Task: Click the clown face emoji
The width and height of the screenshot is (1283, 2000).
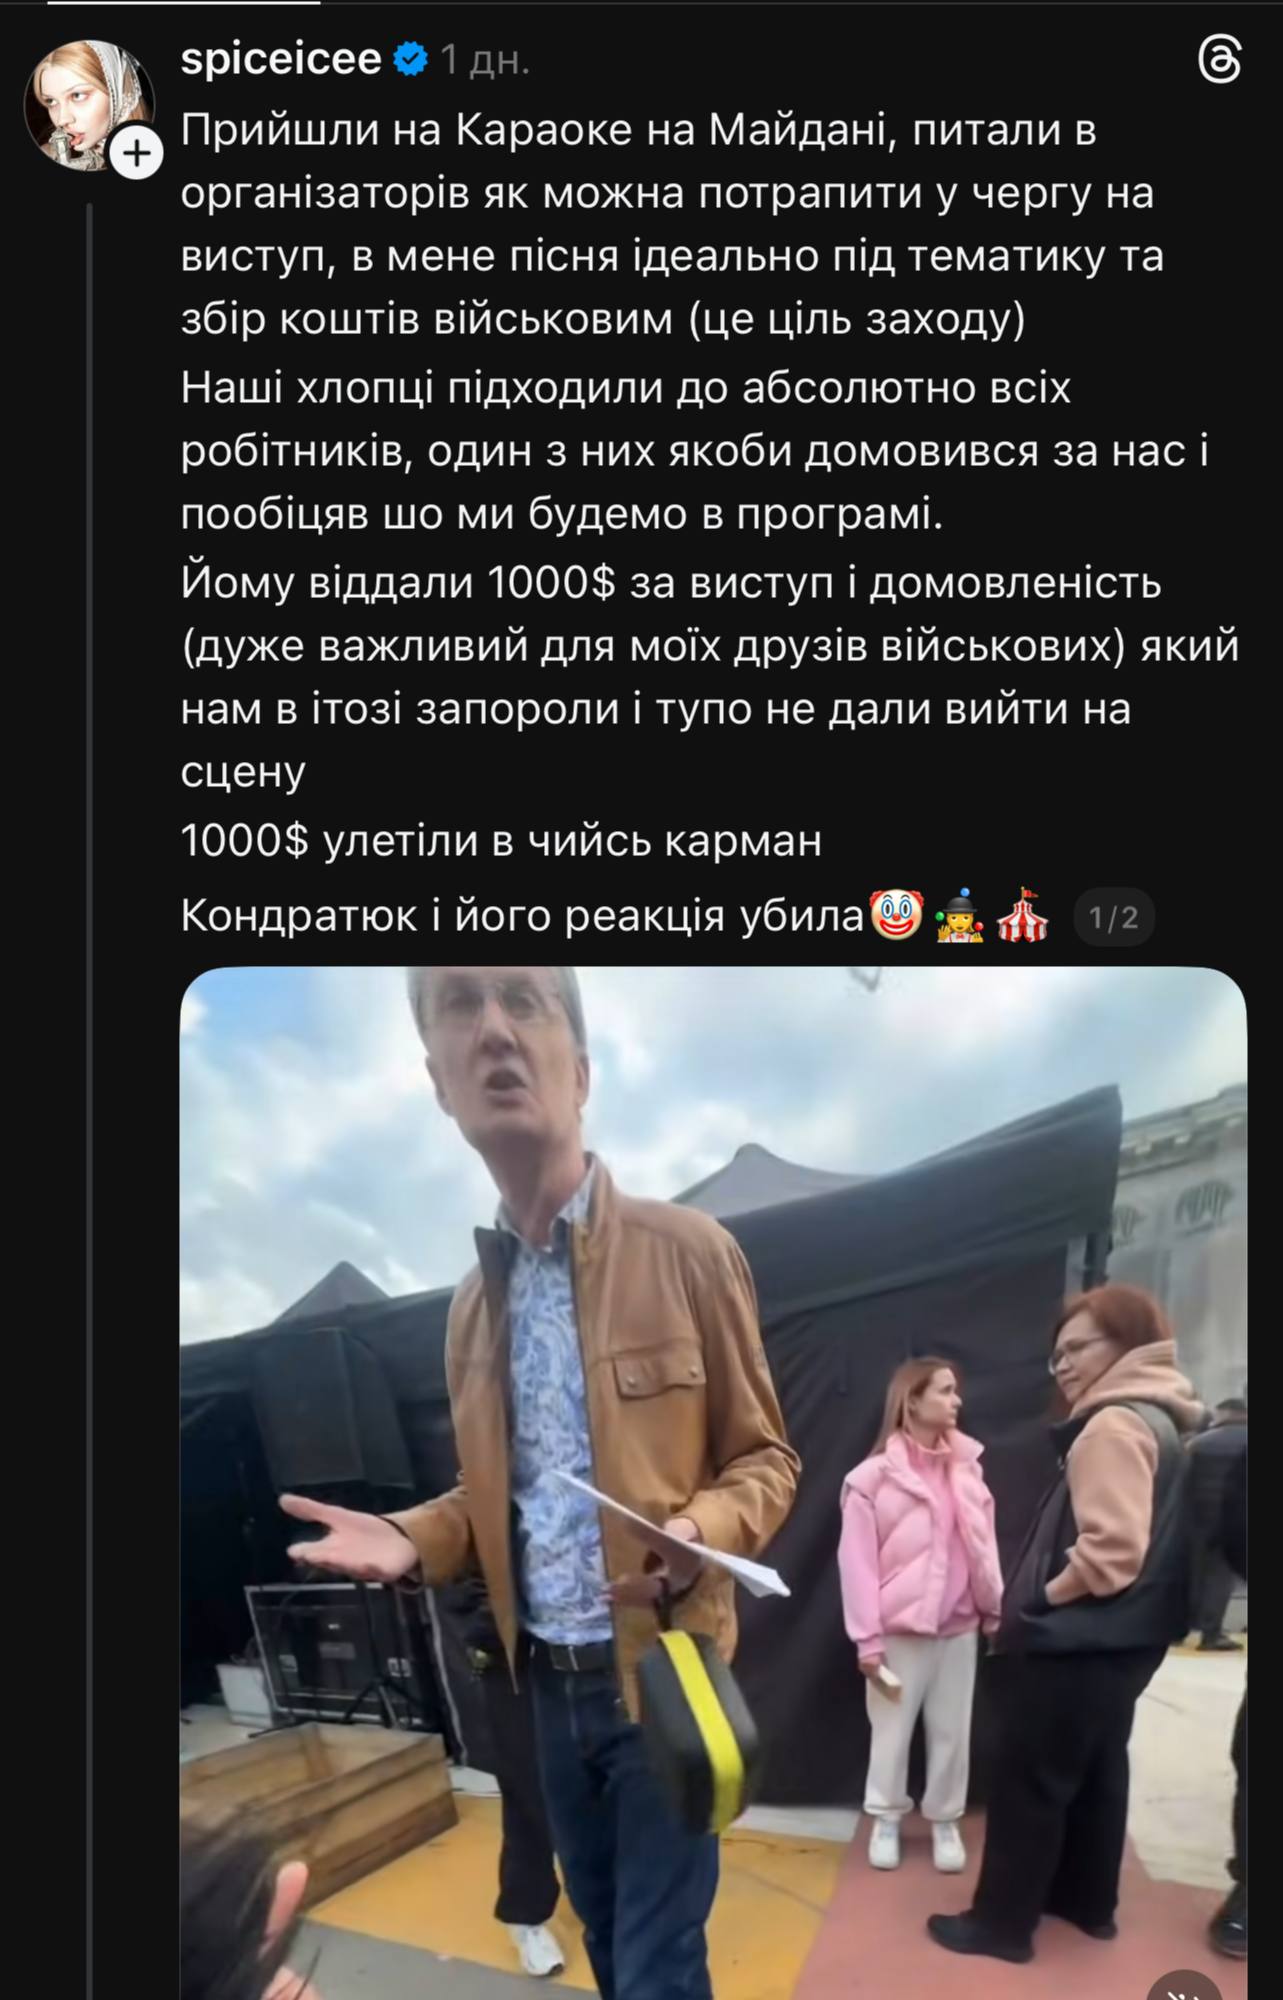Action: click(x=896, y=915)
